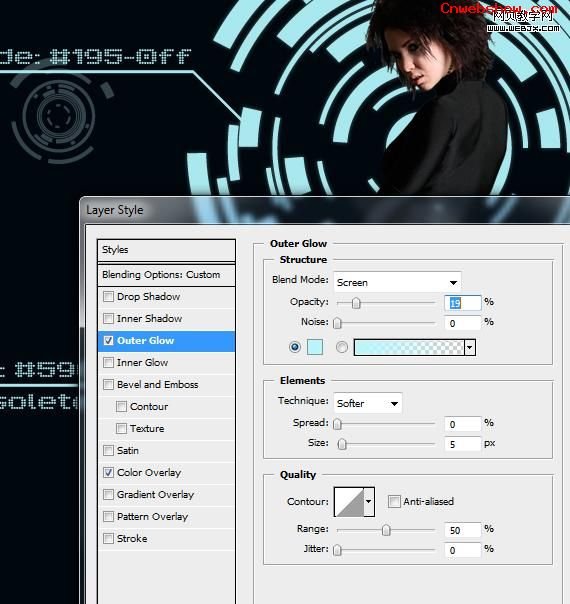Open the Gradient Overlay settings row
Viewport: 570px width, 604px height.
point(166,495)
